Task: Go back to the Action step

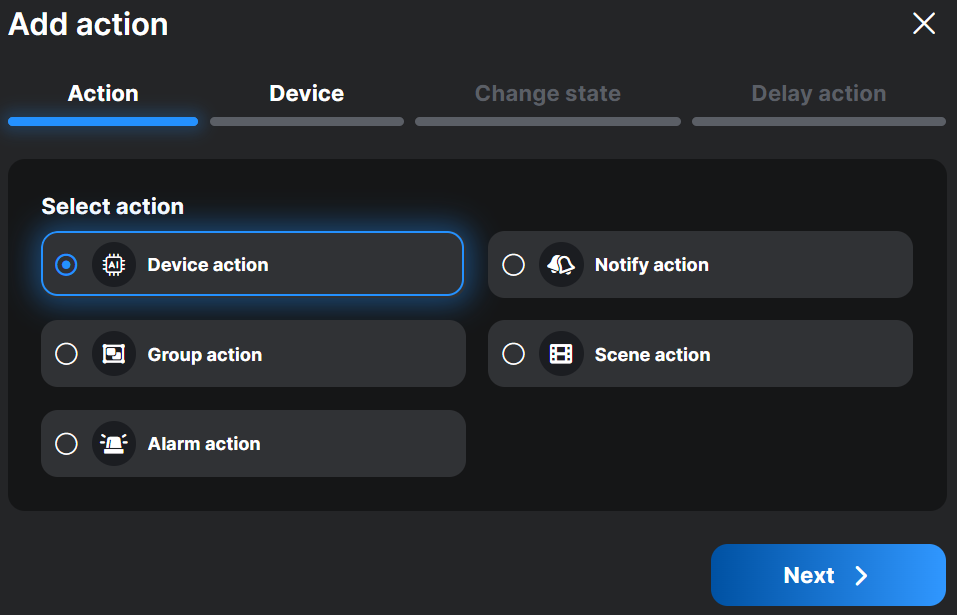Action: point(103,93)
